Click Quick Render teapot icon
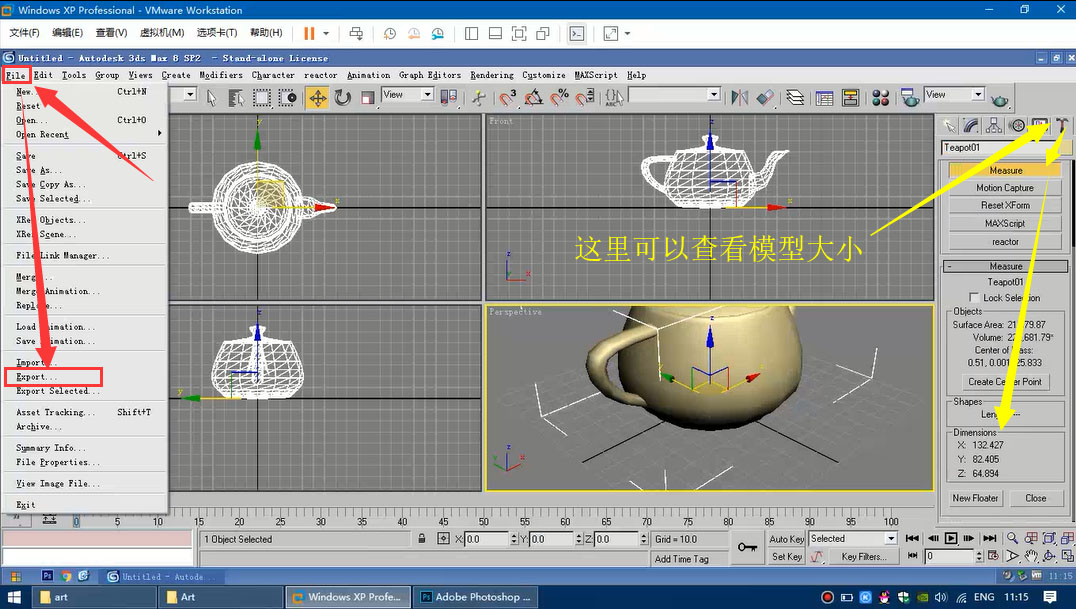 click(1000, 100)
